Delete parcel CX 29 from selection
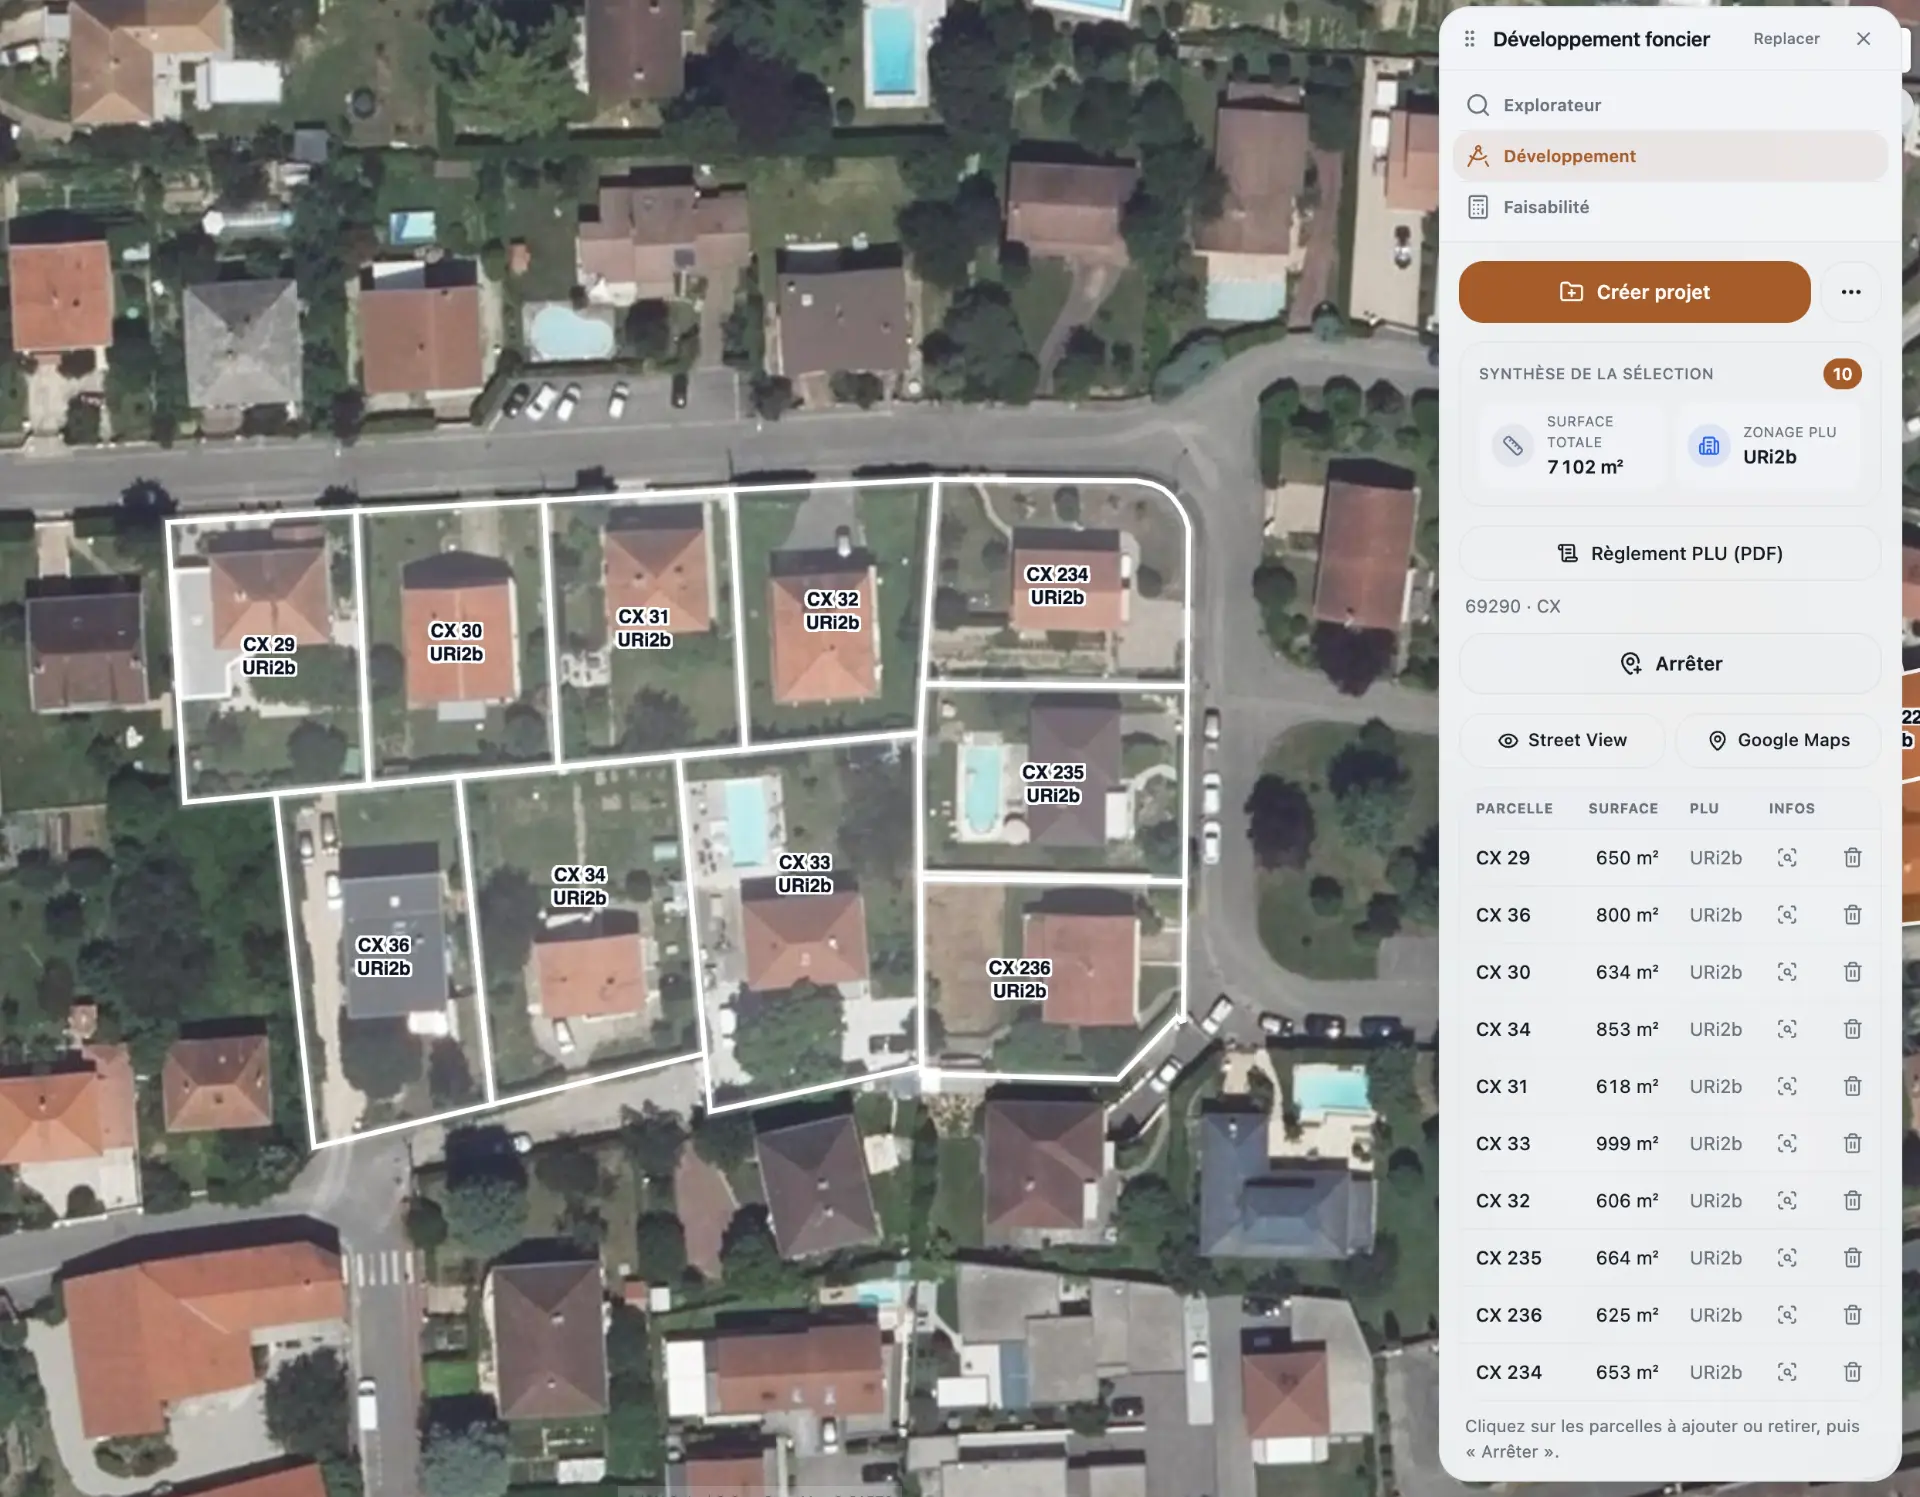Screen dimensions: 1920x1497 coord(1852,858)
